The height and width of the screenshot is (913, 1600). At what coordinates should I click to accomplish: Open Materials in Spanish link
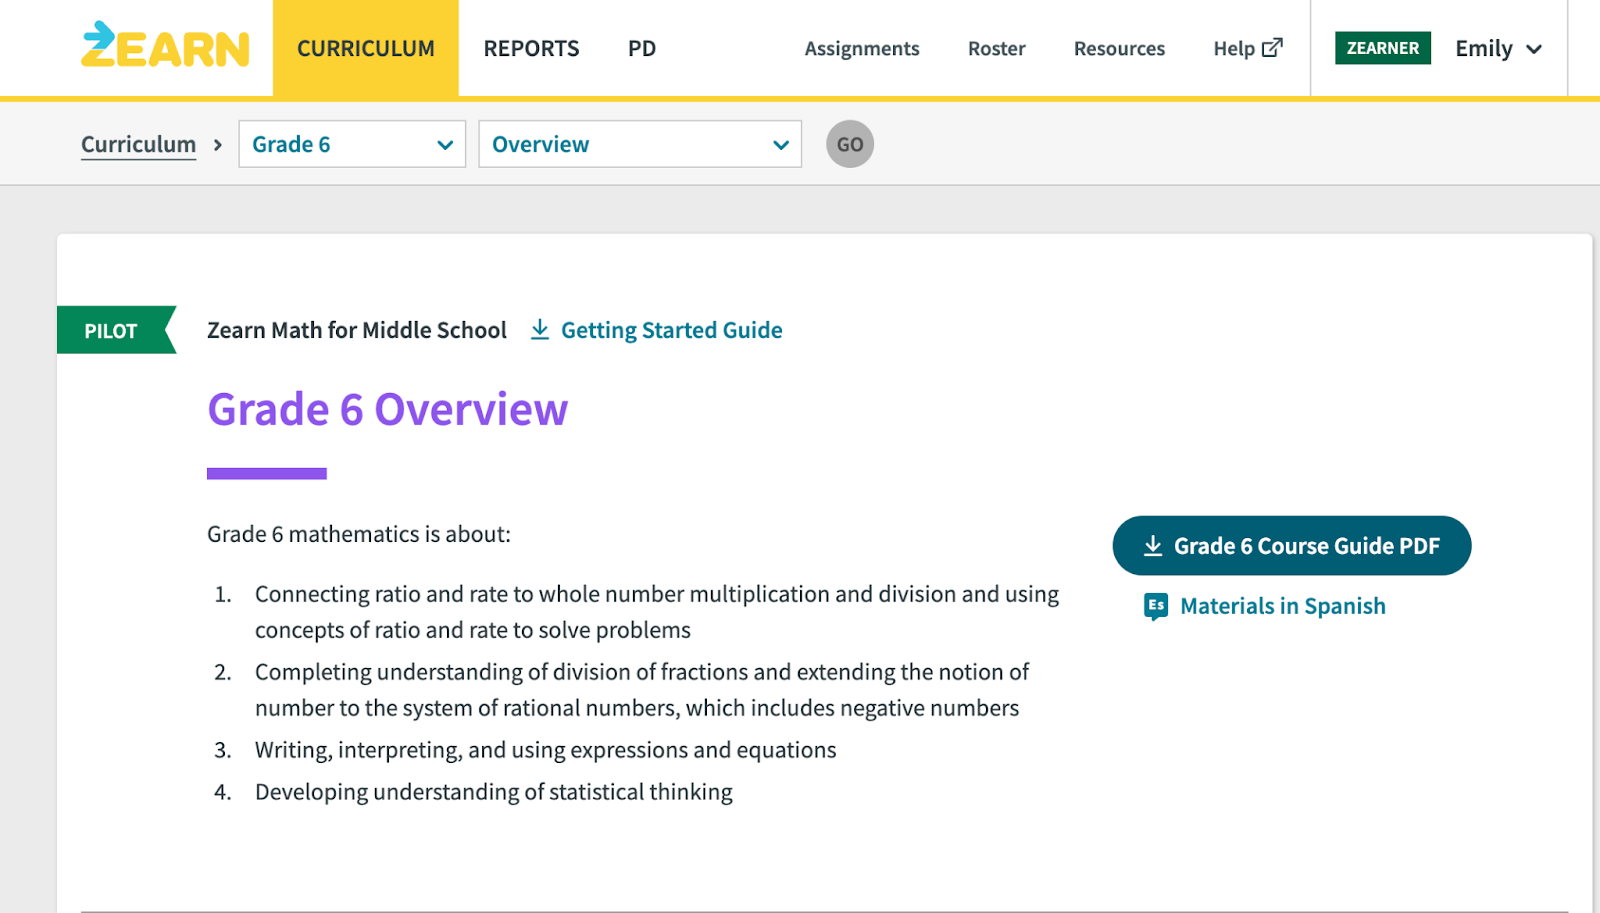click(1283, 606)
